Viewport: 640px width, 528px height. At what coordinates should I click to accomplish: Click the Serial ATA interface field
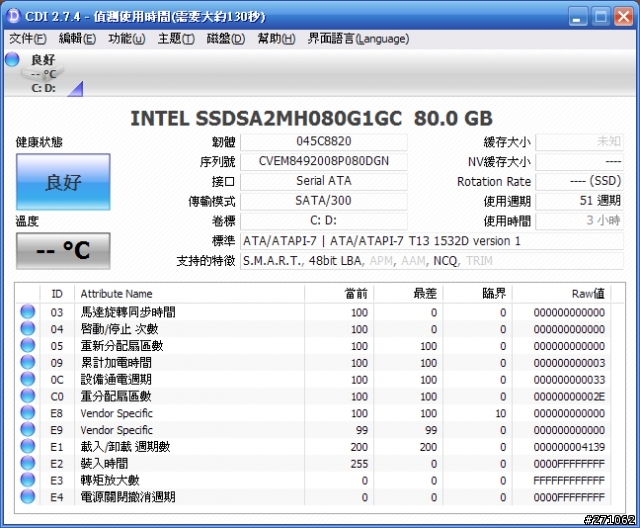click(324, 181)
